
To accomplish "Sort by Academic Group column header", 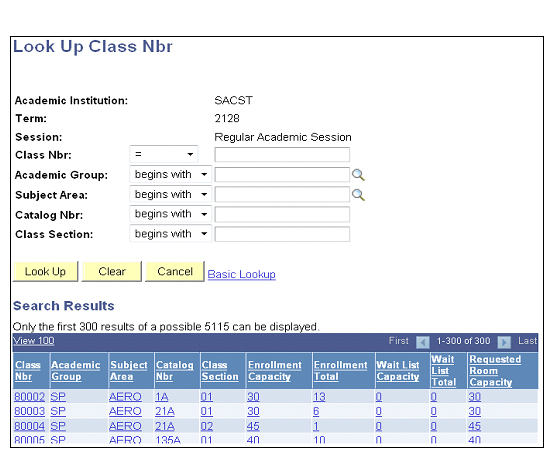I will (76, 371).
